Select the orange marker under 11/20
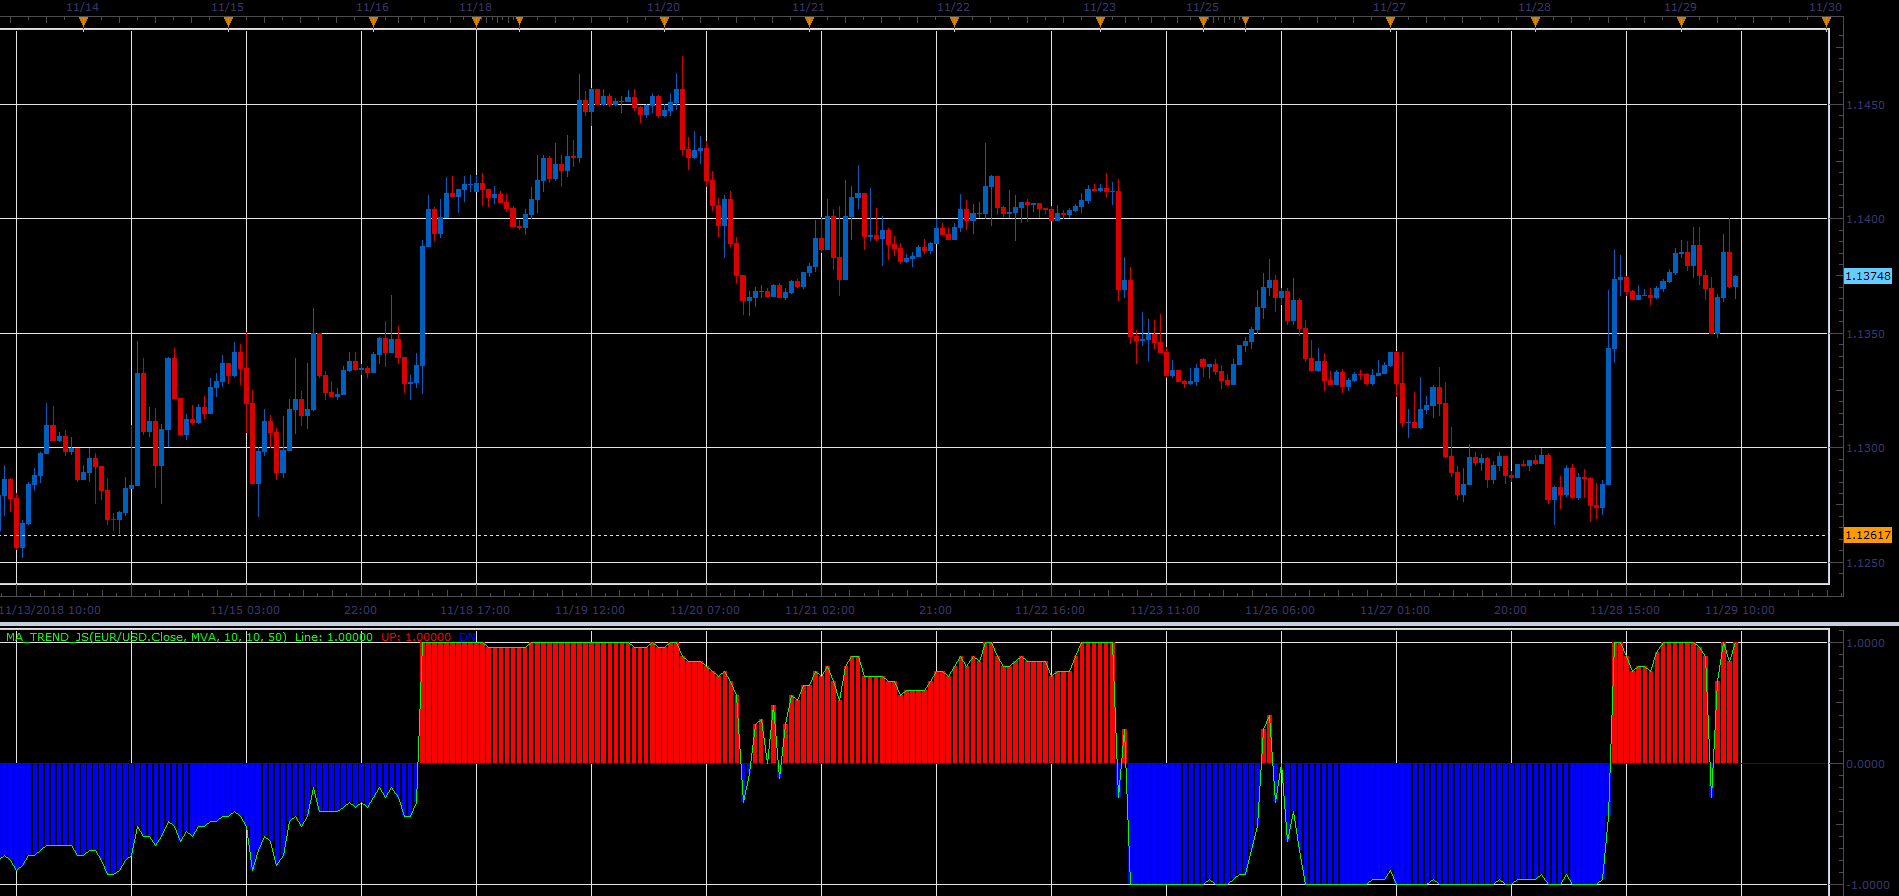This screenshot has height=896, width=1899. [x=664, y=21]
